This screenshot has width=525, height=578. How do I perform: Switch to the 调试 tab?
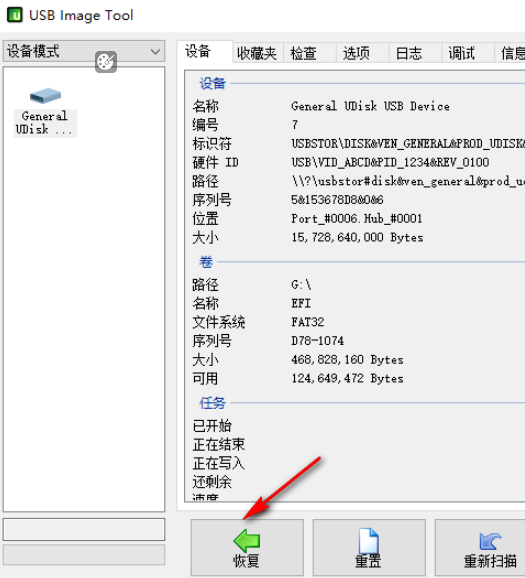(462, 53)
